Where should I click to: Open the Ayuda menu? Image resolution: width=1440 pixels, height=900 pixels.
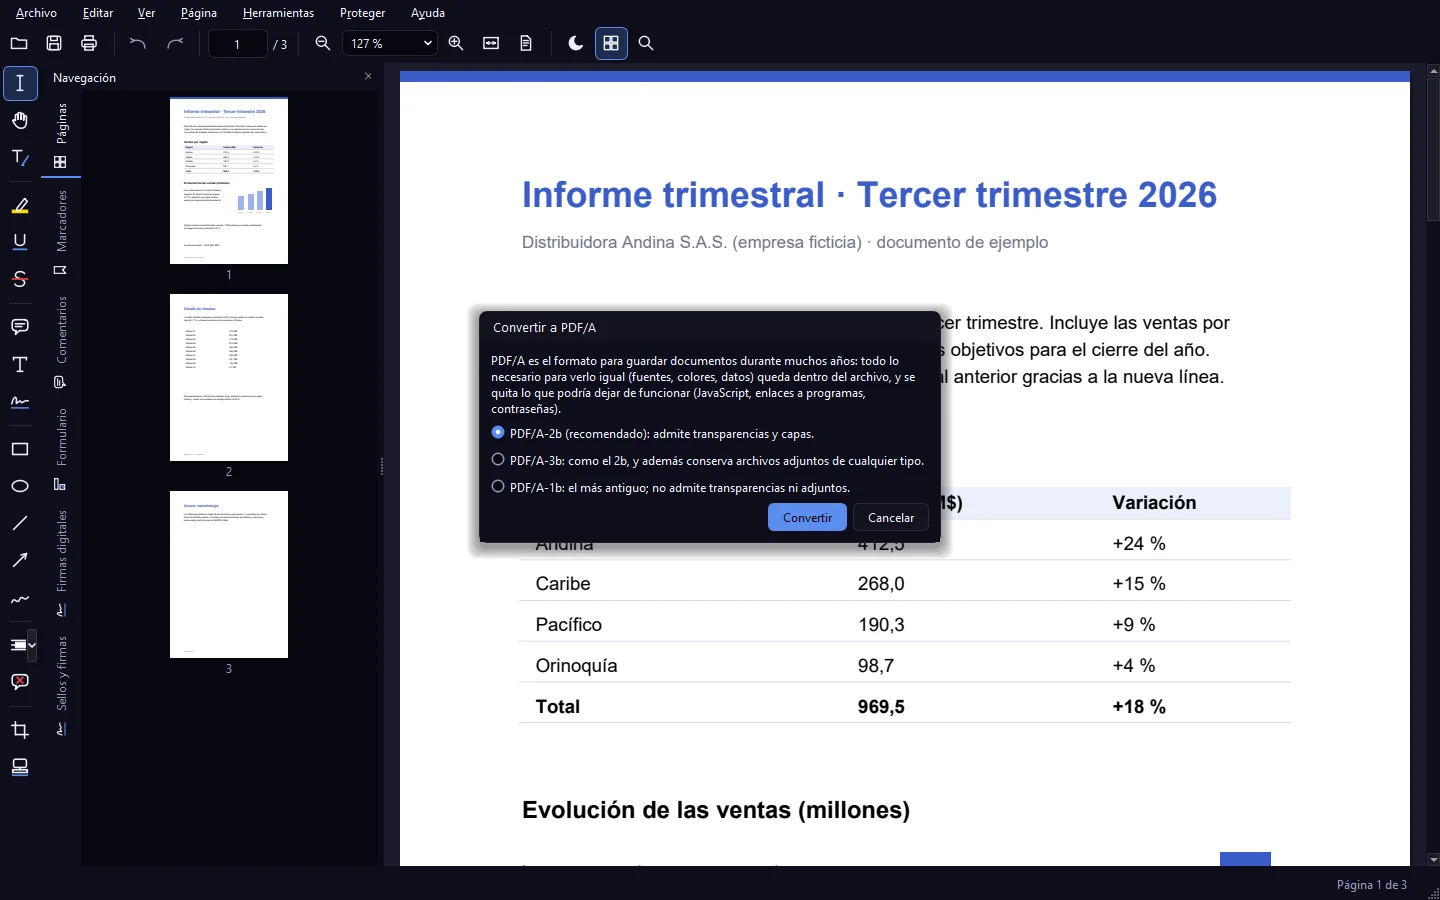[x=428, y=13]
